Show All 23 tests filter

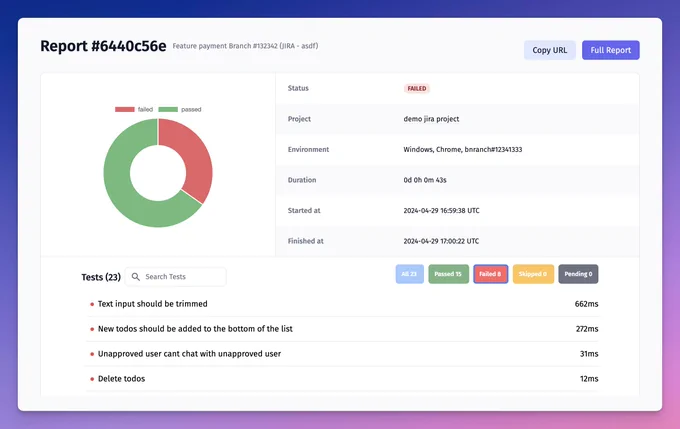point(409,274)
